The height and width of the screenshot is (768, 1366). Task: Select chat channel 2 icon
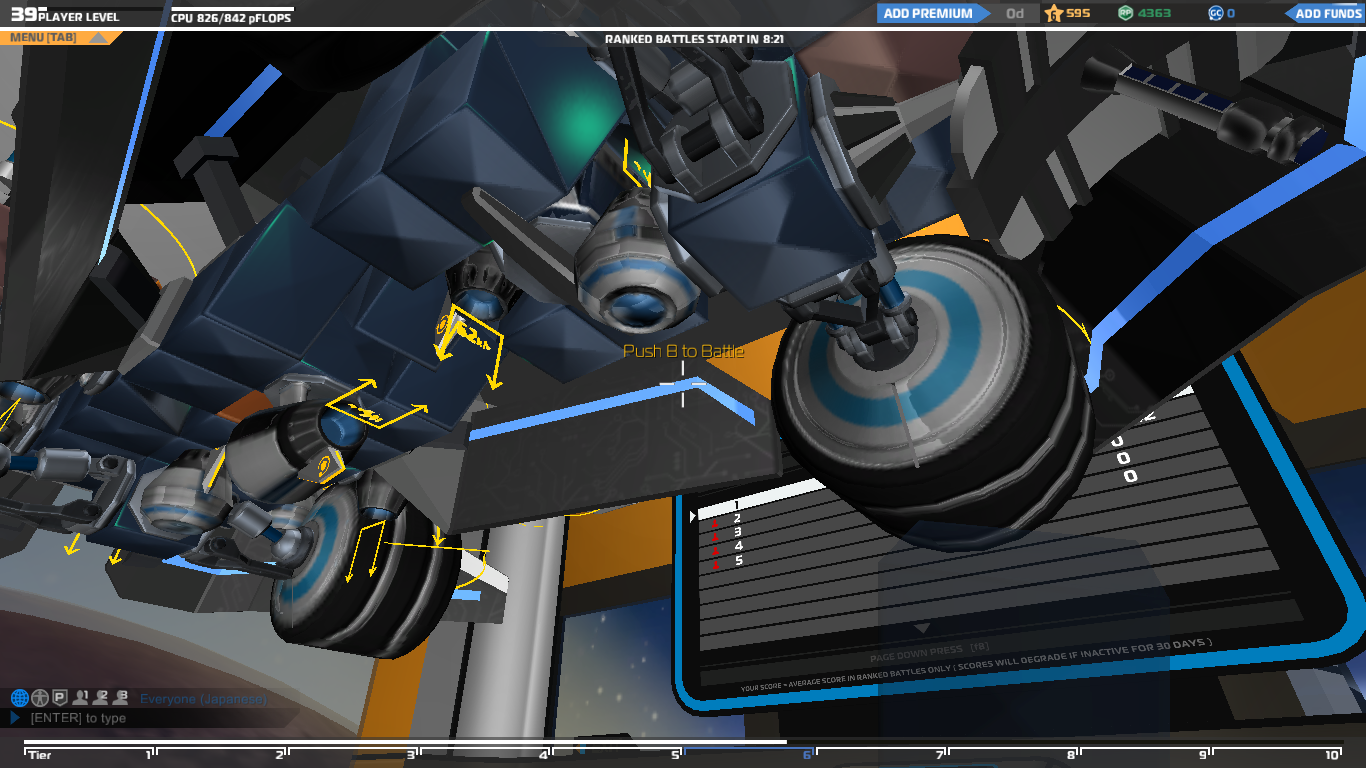click(x=101, y=697)
